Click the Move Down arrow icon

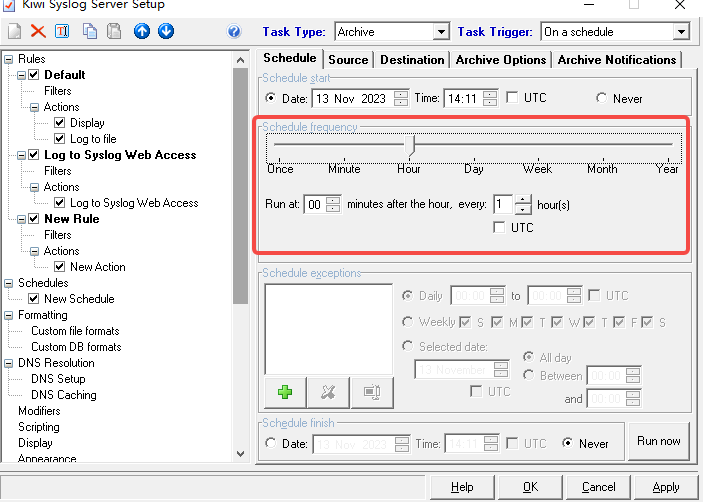pyautogui.click(x=166, y=31)
